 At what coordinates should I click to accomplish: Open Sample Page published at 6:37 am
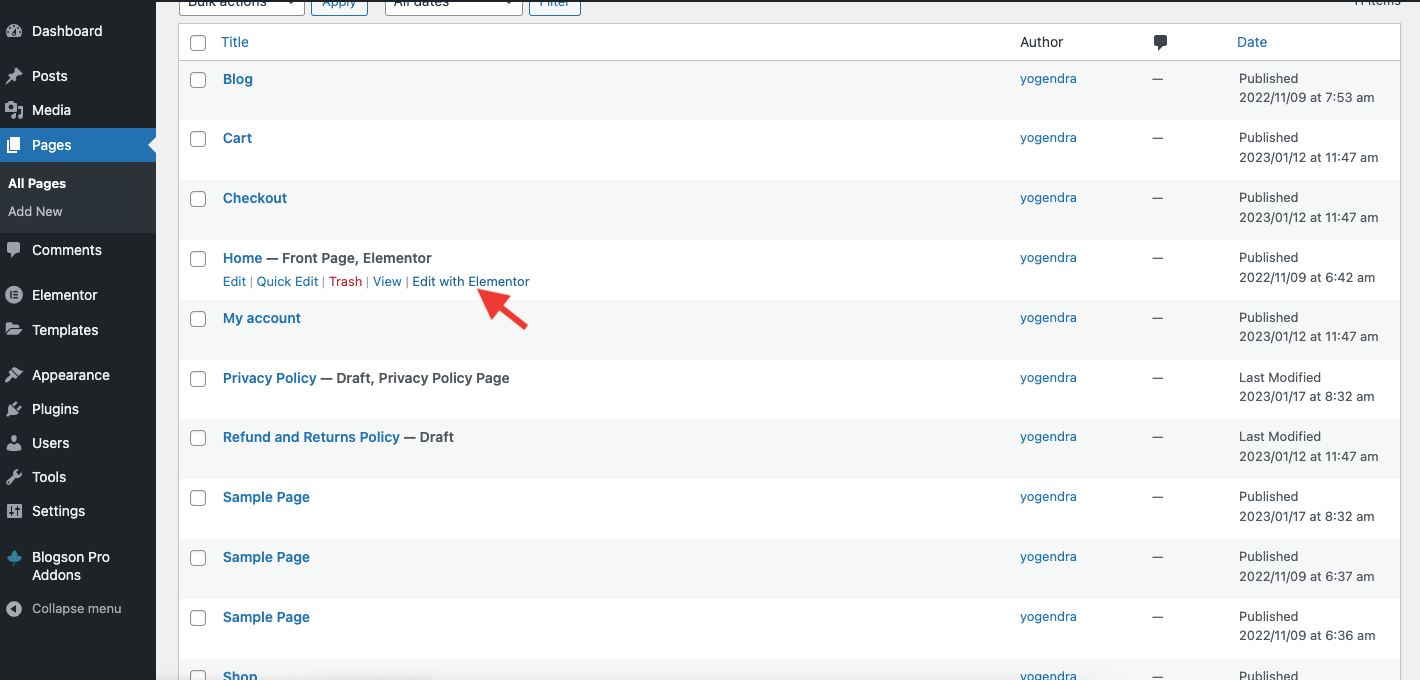coord(266,557)
